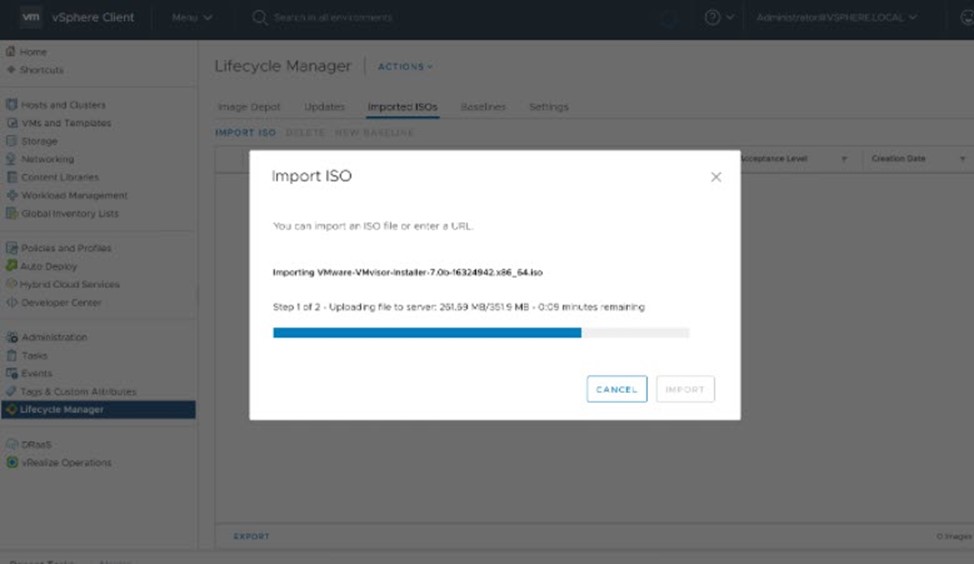Switch to the Baselines tab
Screen dimensions: 974x564
tap(483, 107)
